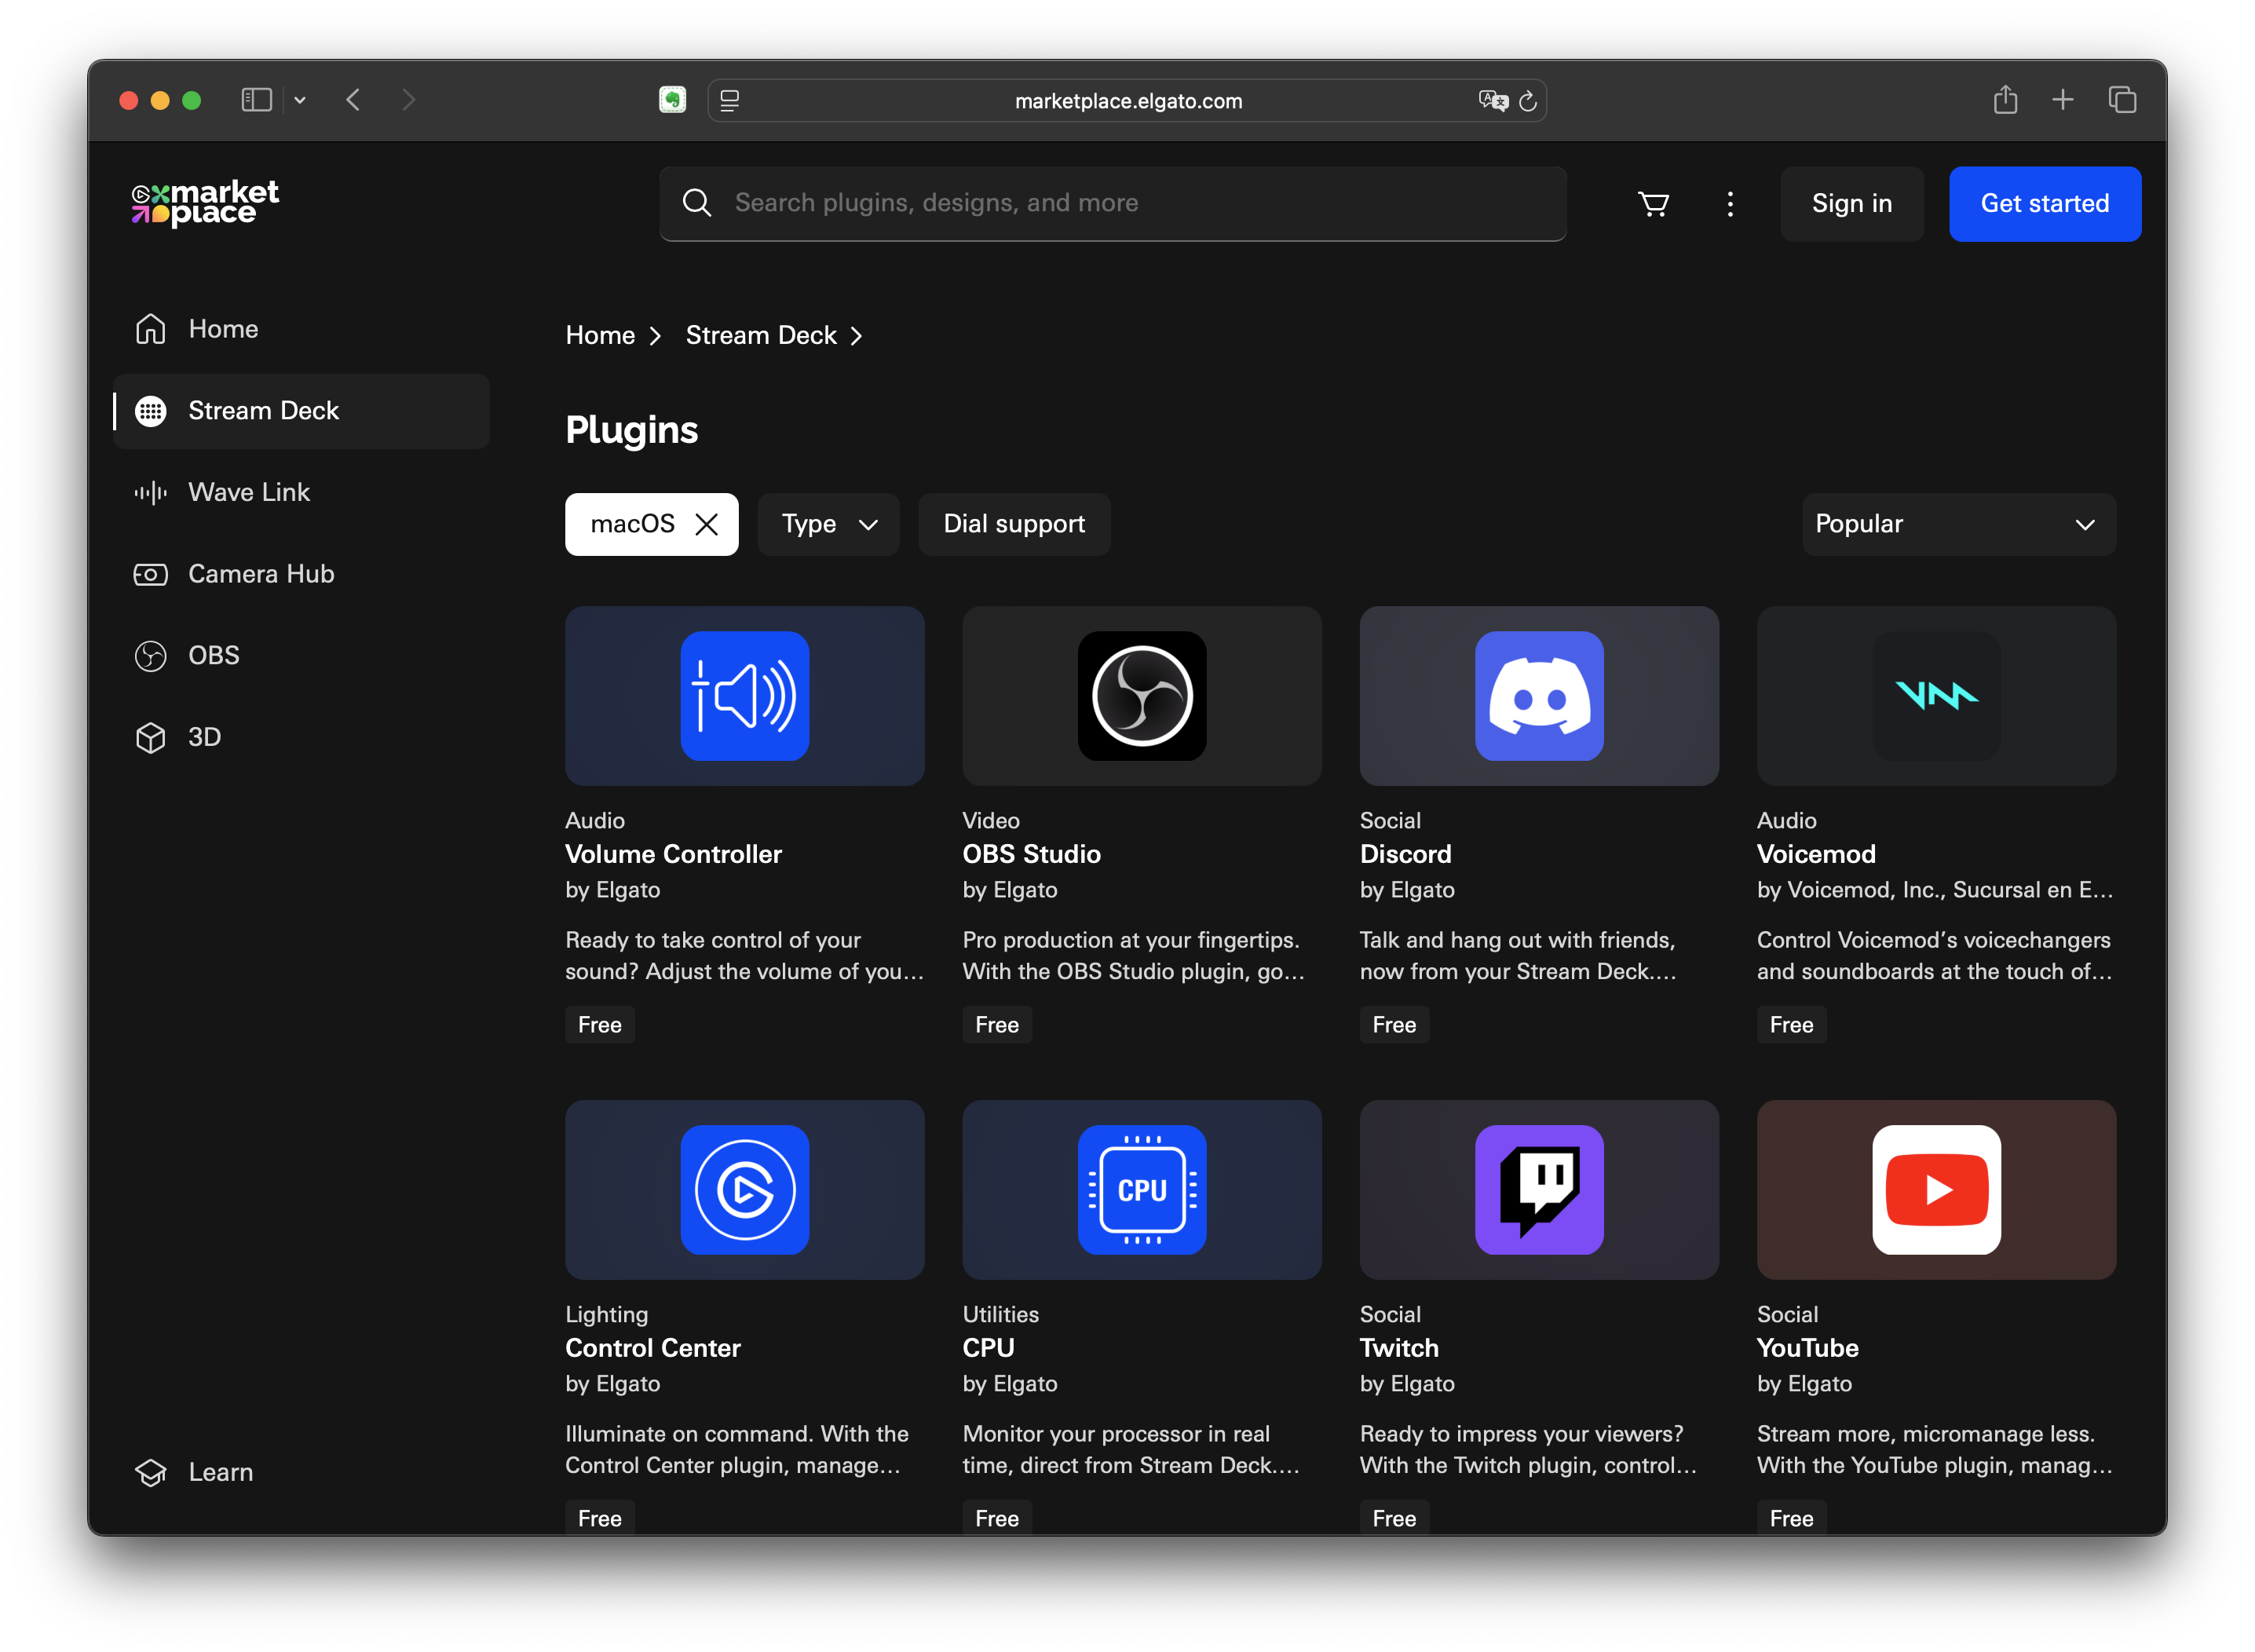Open the Safari tab overview icon
The width and height of the screenshot is (2255, 1652).
(x=2122, y=100)
